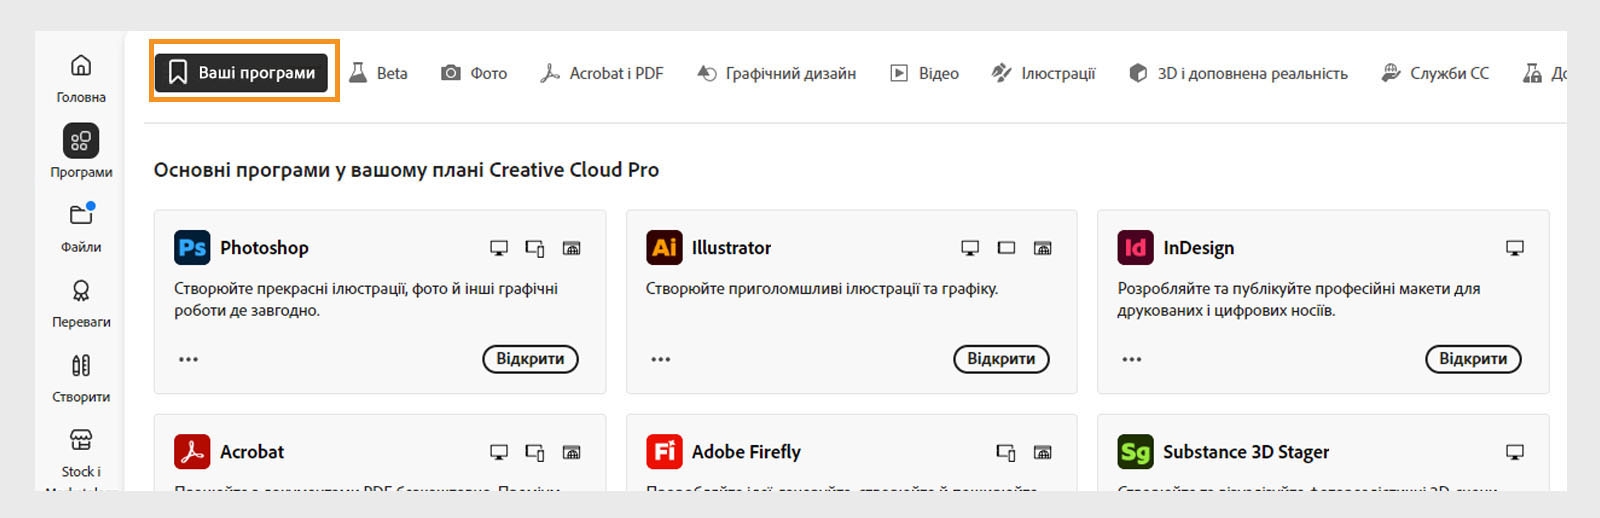
Task: Click Substance 3D Stager desktop icon
Action: click(x=1515, y=452)
